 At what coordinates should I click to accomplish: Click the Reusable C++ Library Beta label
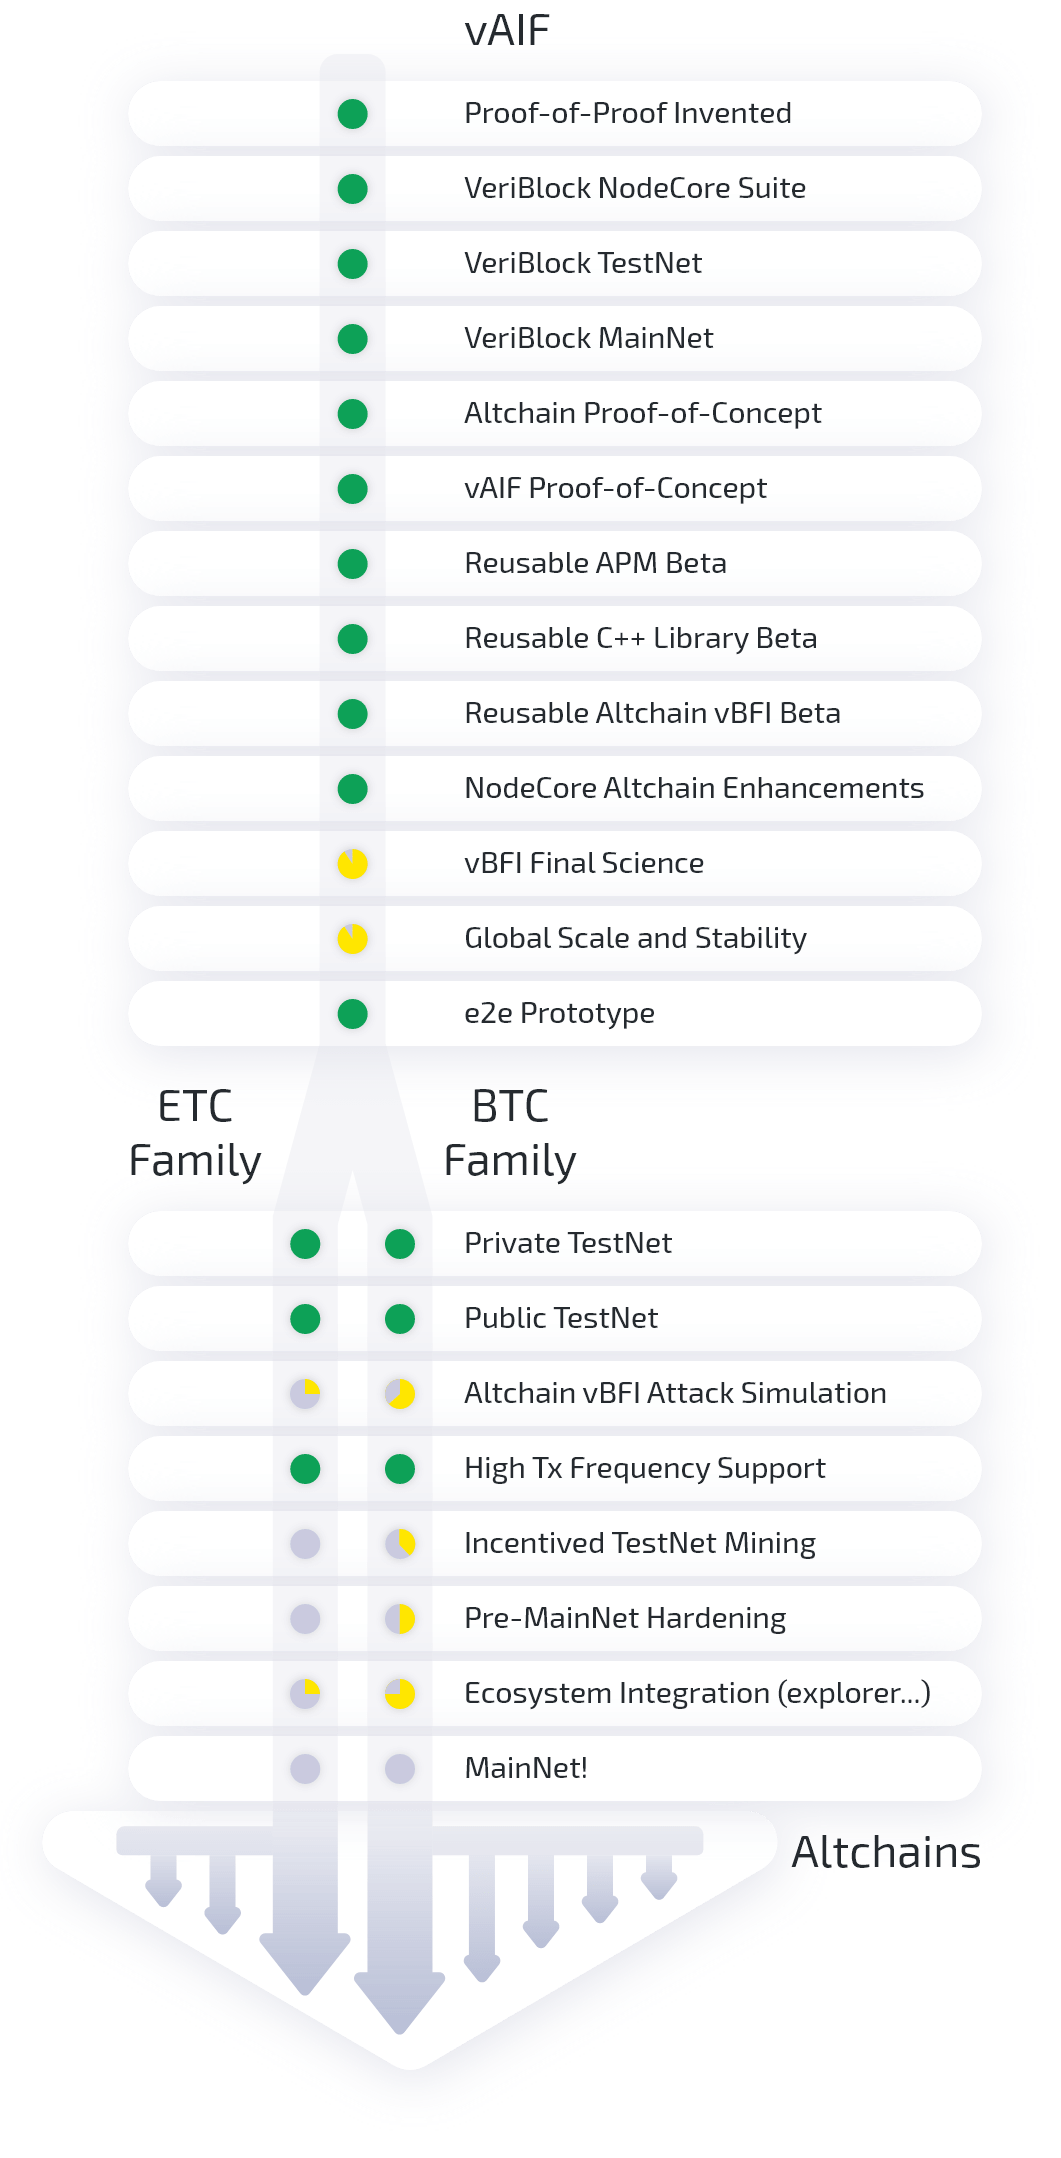click(x=641, y=638)
